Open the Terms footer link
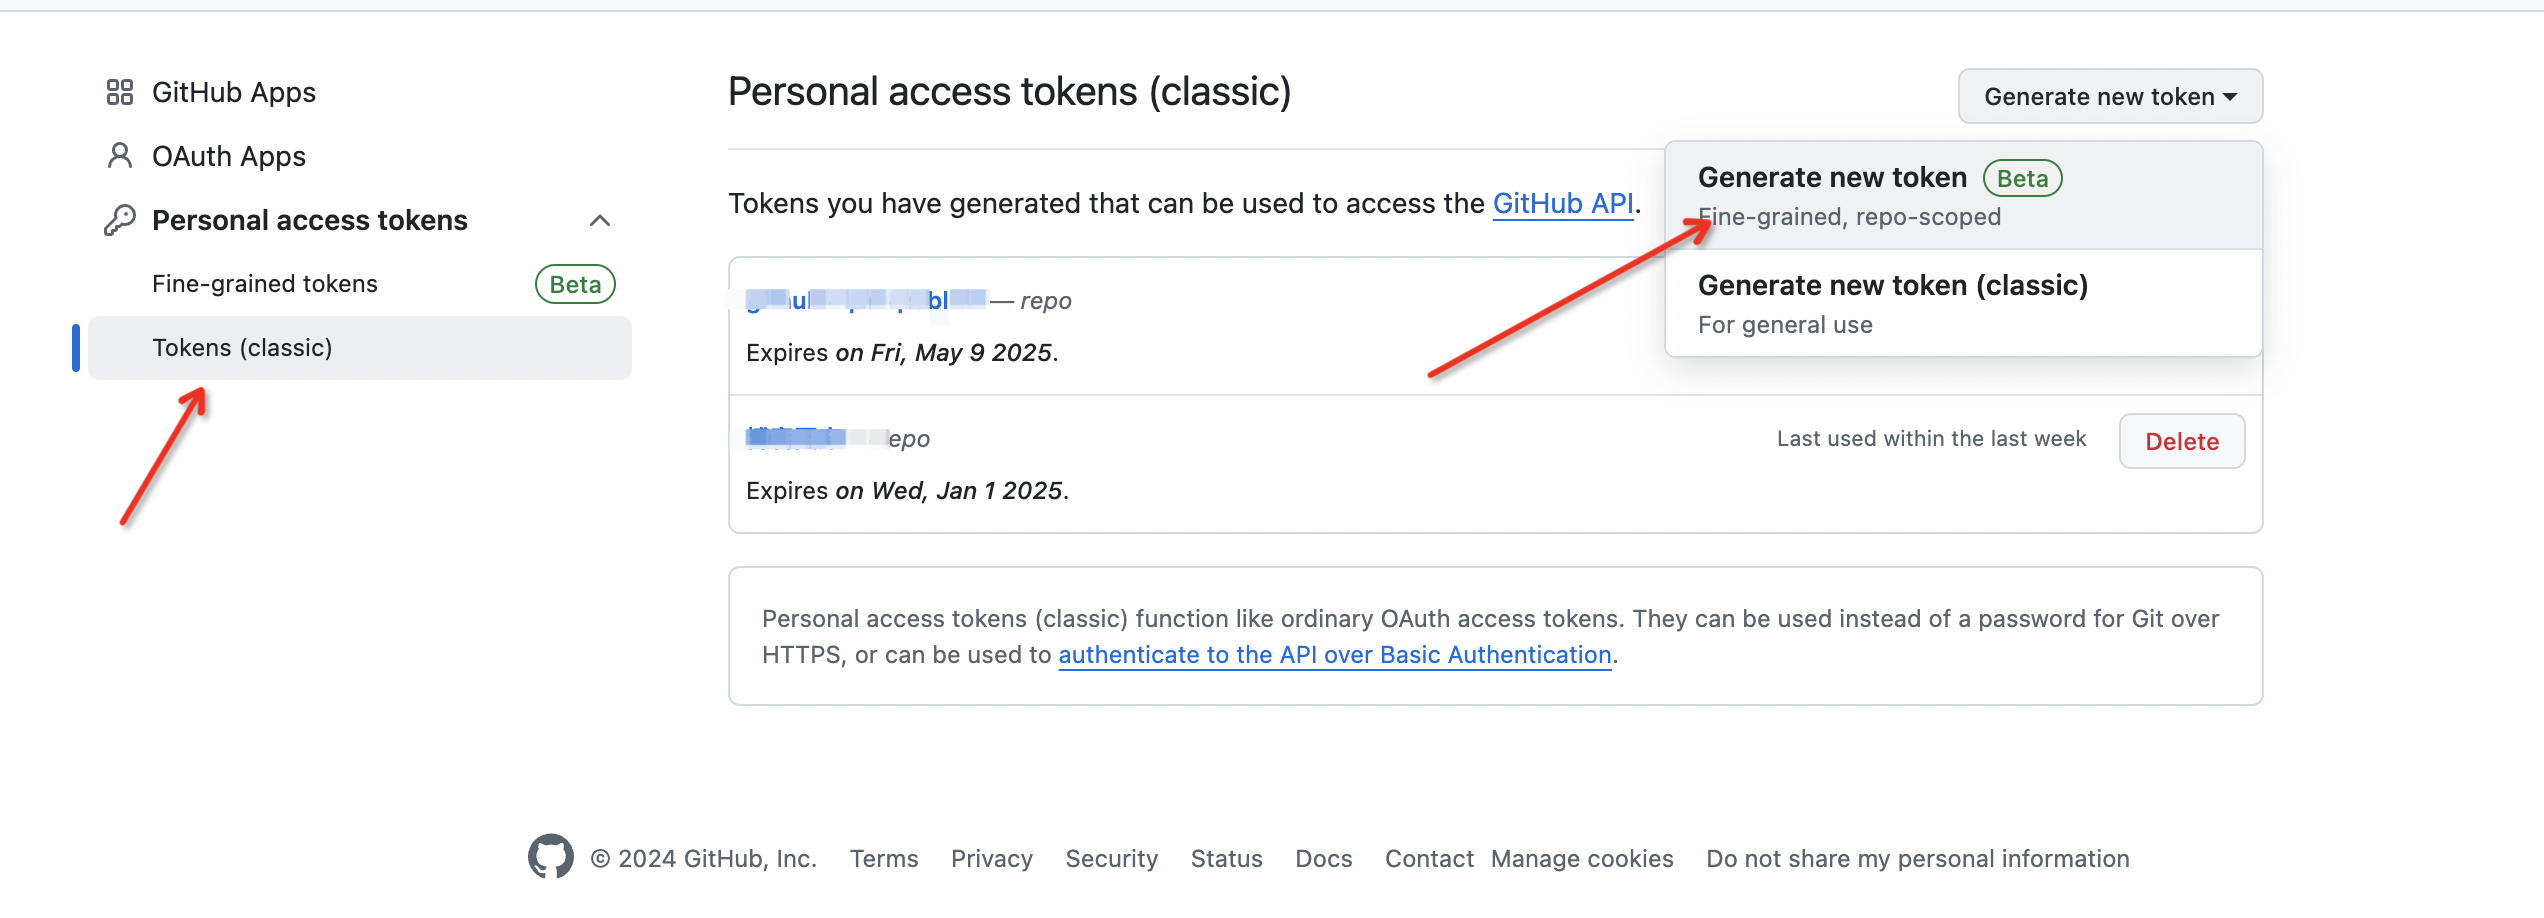The height and width of the screenshot is (918, 2544). coord(884,859)
